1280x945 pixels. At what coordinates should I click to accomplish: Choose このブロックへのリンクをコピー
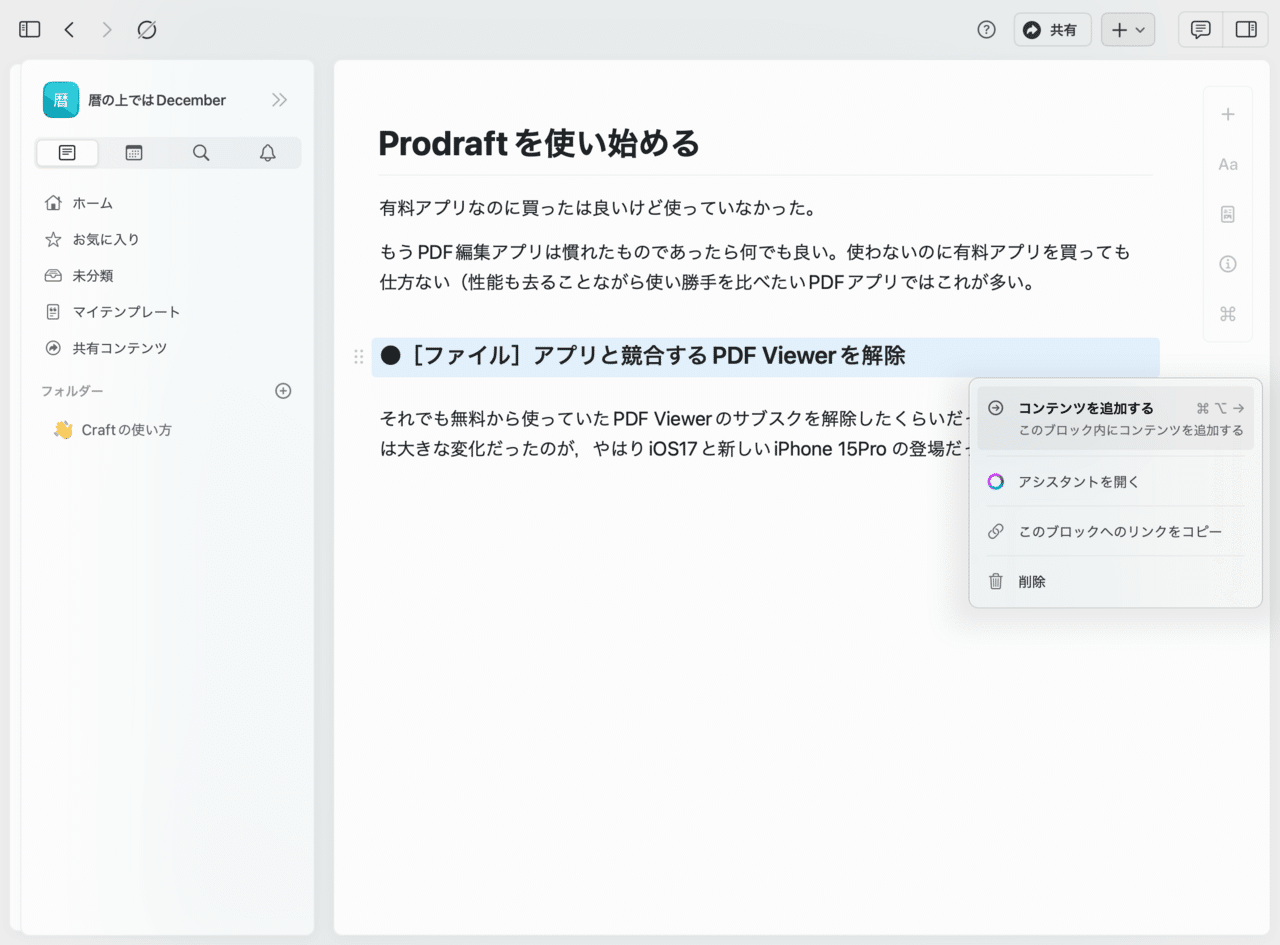coord(1115,531)
